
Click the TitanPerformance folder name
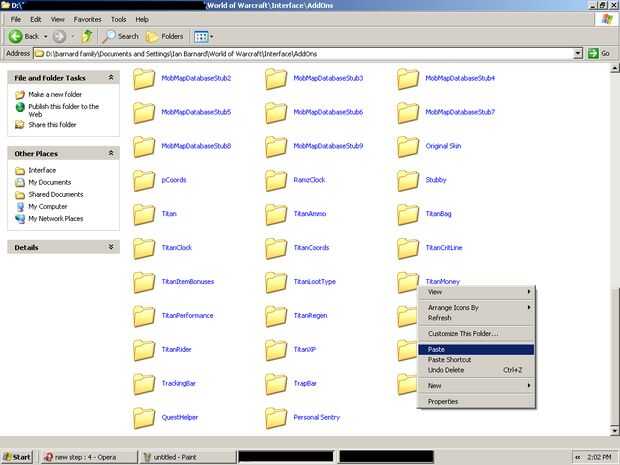coord(187,316)
